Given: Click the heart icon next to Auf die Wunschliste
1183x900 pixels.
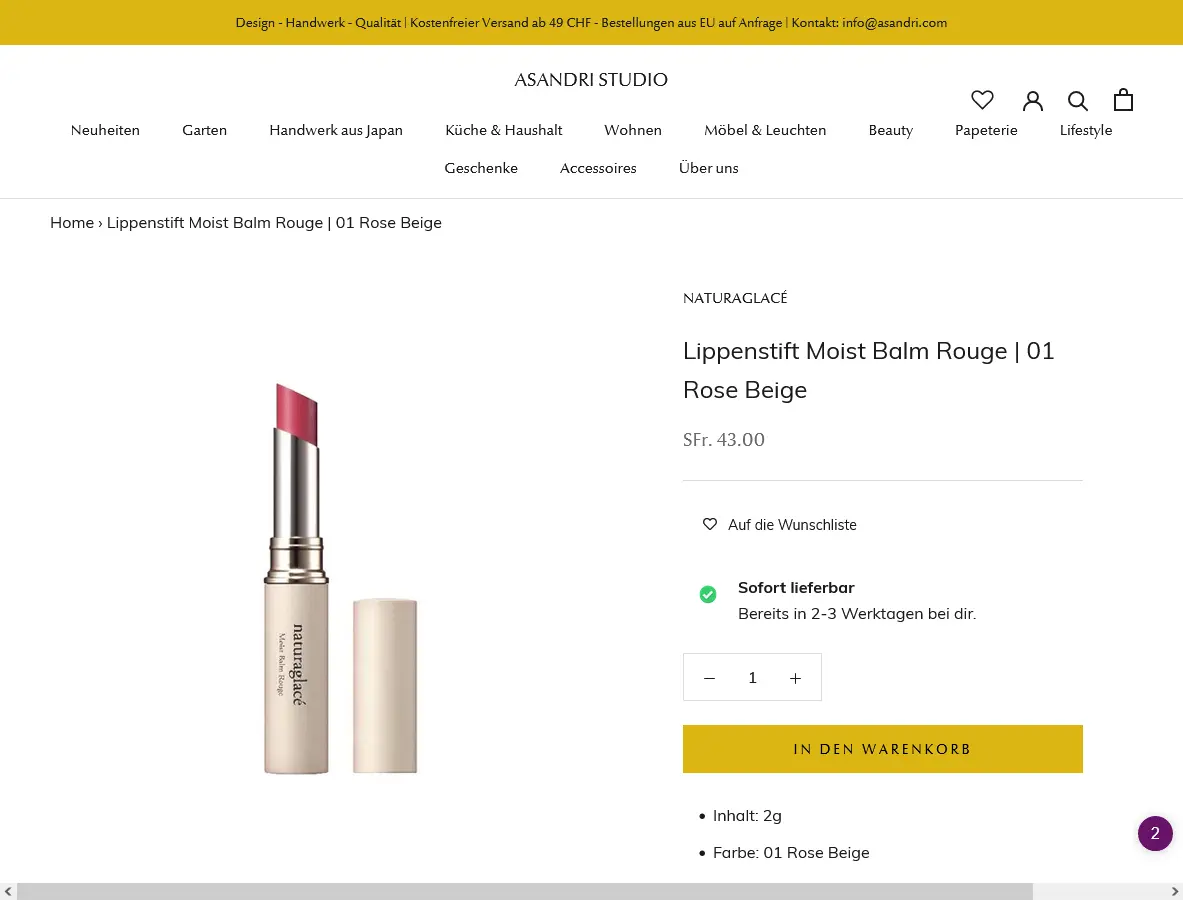Looking at the screenshot, I should [x=709, y=524].
